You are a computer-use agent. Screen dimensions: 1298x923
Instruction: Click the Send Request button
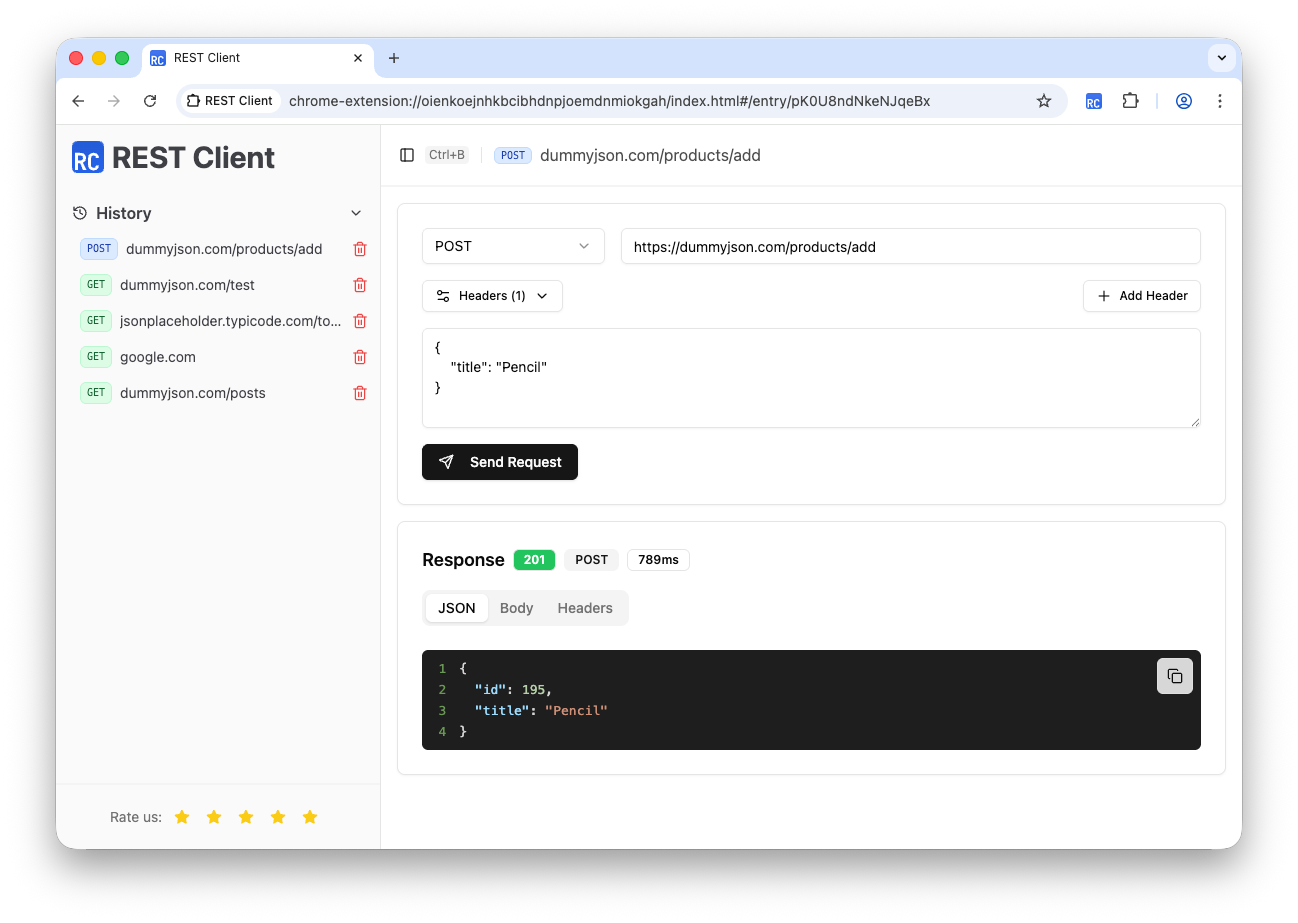click(500, 461)
